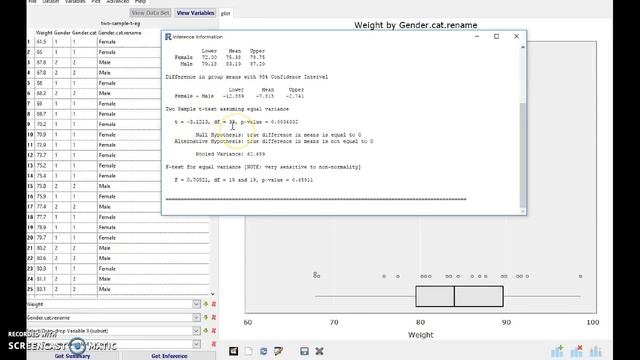Select row 1 Weight cell 61.5
This screenshot has height=360, width=640.
(x=42, y=42)
